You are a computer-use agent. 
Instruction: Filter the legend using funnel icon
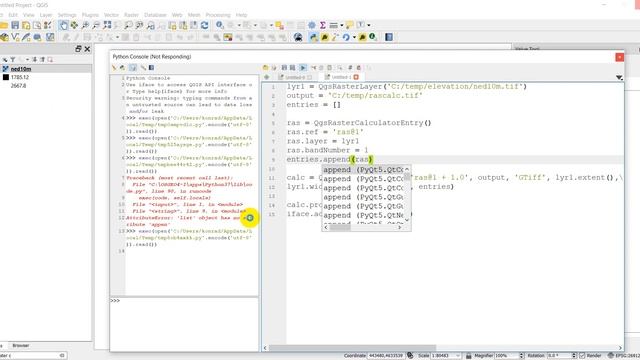click(13, 60)
